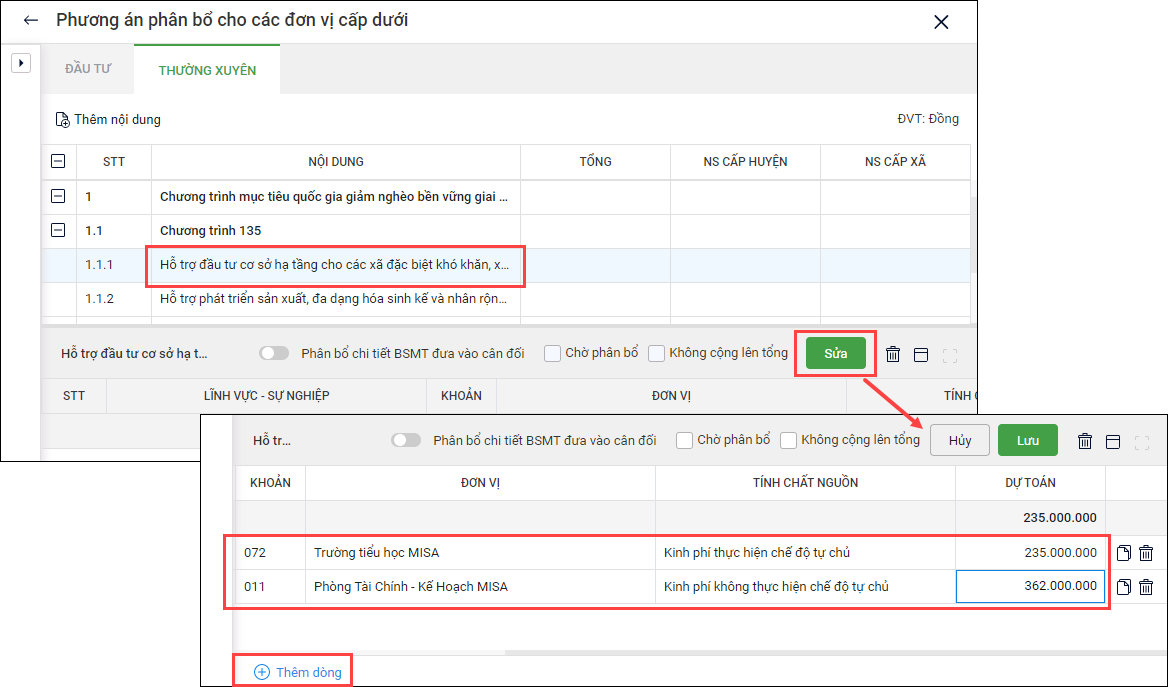Tick Không cộng lên tổng beside Sửa button
Viewport: 1168px width, 687px height.
click(x=657, y=353)
